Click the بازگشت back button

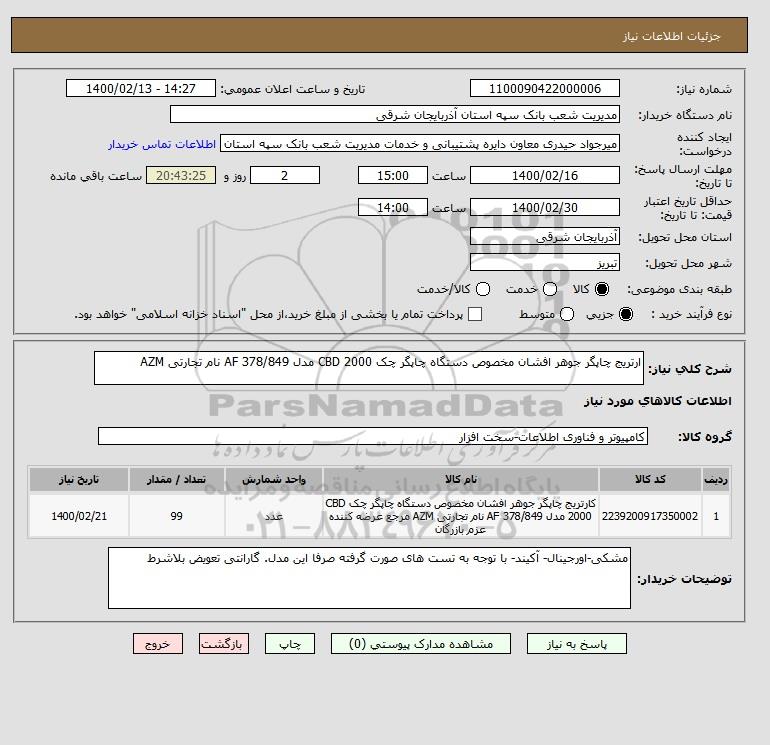(224, 644)
